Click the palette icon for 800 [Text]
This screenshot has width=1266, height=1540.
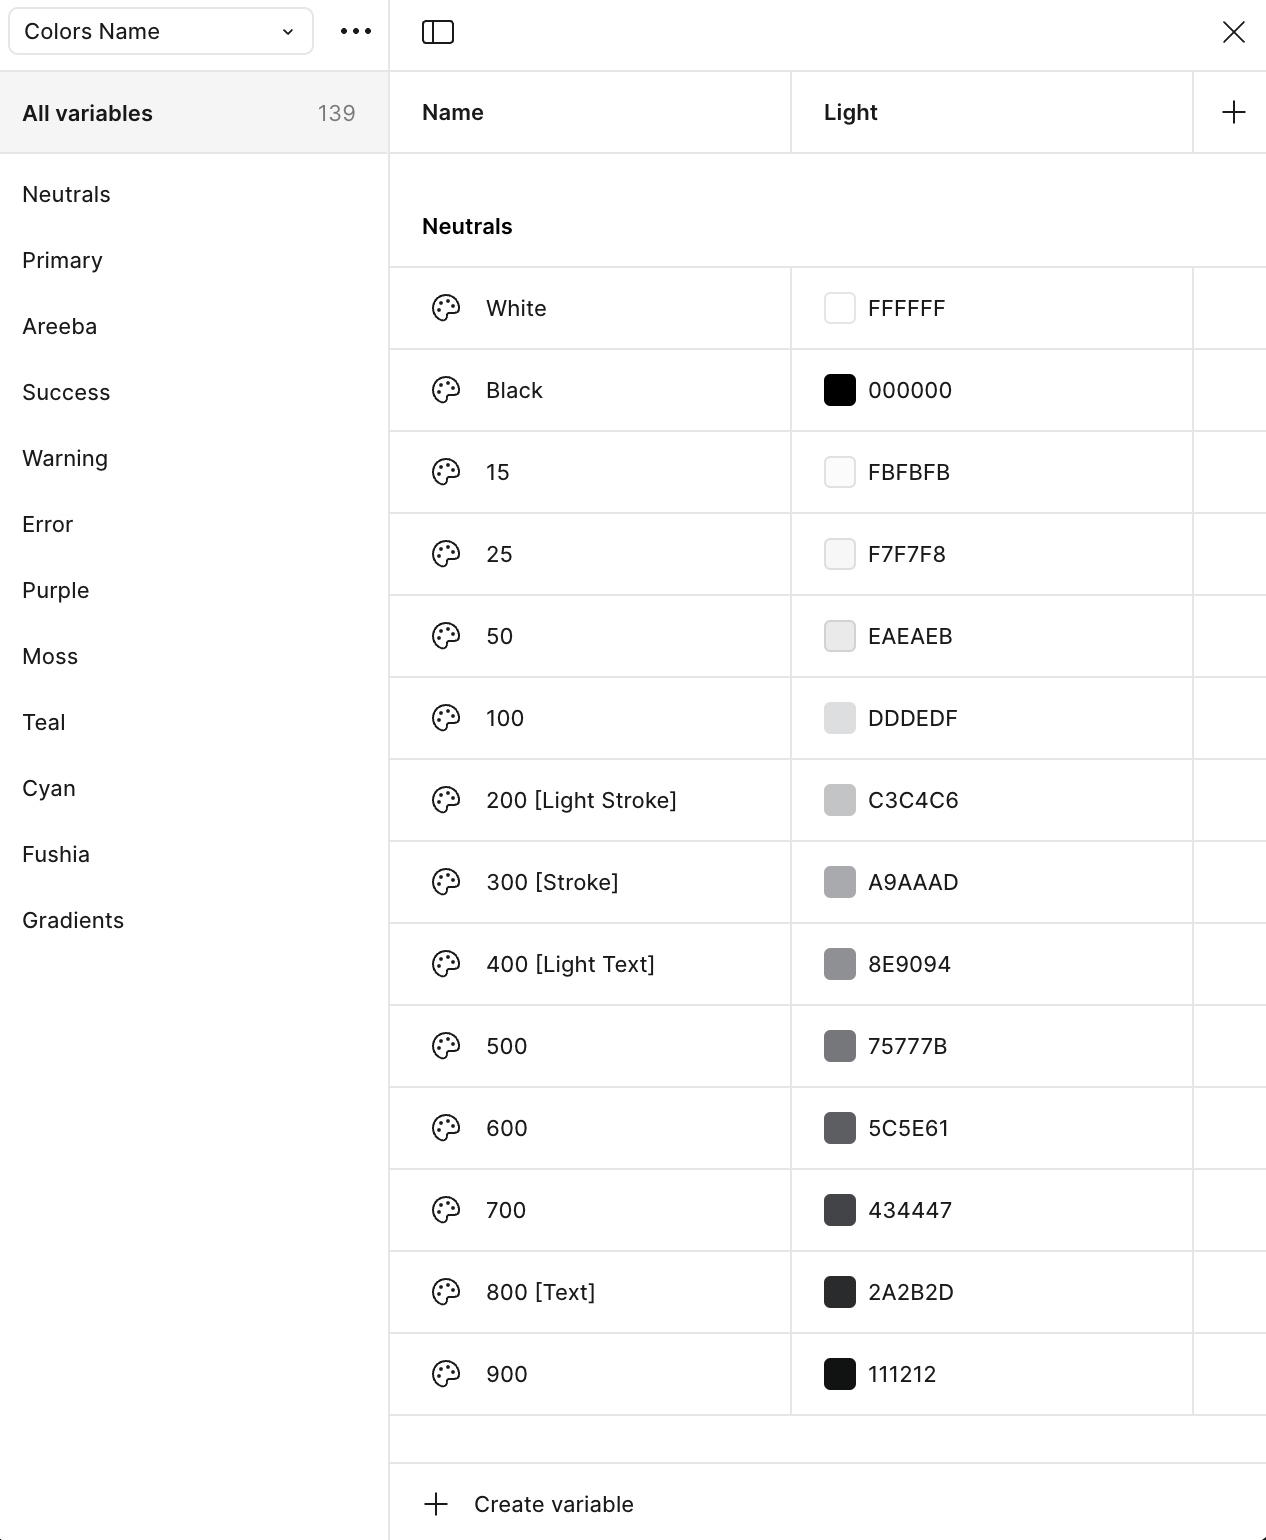click(446, 1292)
